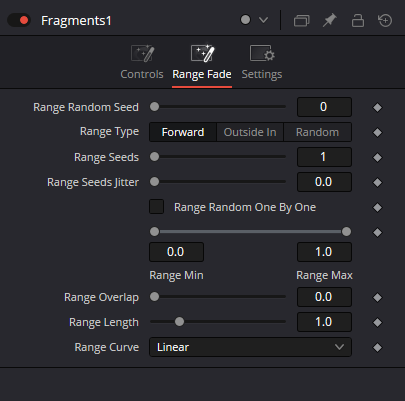
Task: Click the Range Seeds Jitter slider handle
Action: [154, 182]
